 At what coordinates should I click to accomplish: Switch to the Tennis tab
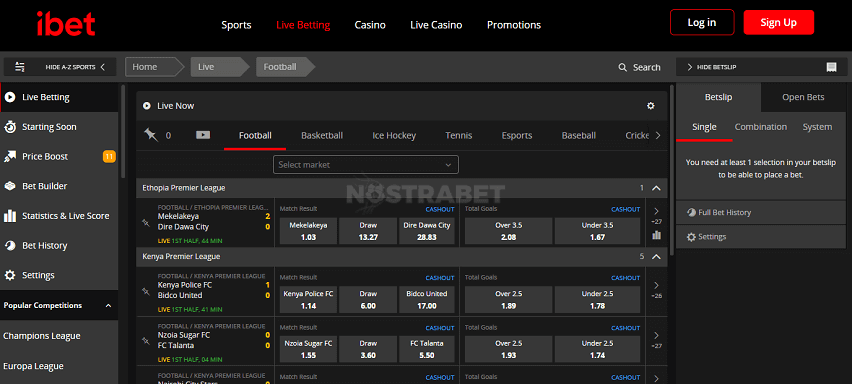point(459,136)
